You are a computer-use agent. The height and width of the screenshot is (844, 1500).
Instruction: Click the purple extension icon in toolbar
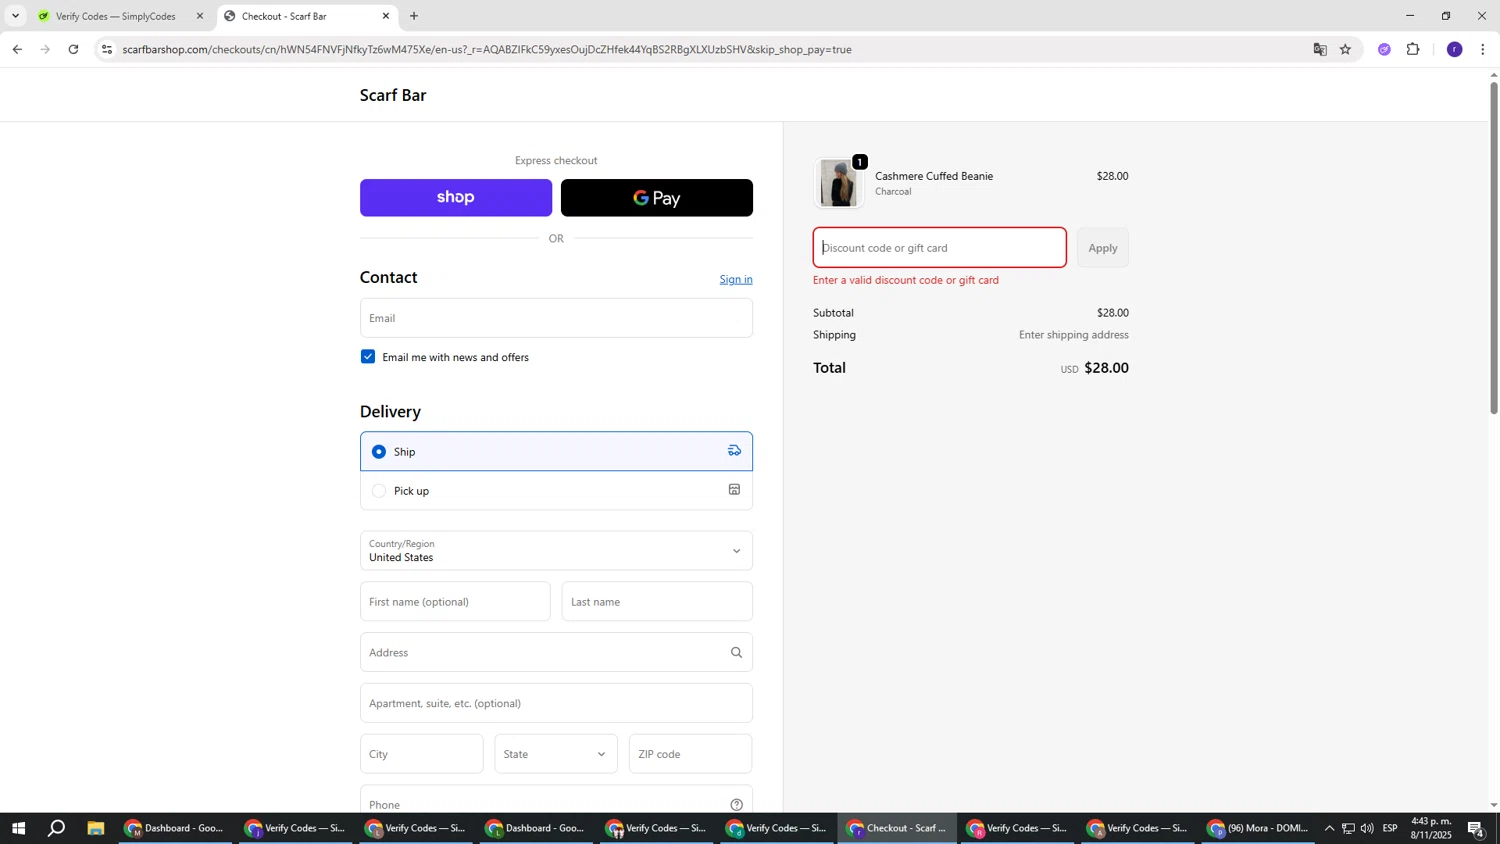tap(1384, 49)
